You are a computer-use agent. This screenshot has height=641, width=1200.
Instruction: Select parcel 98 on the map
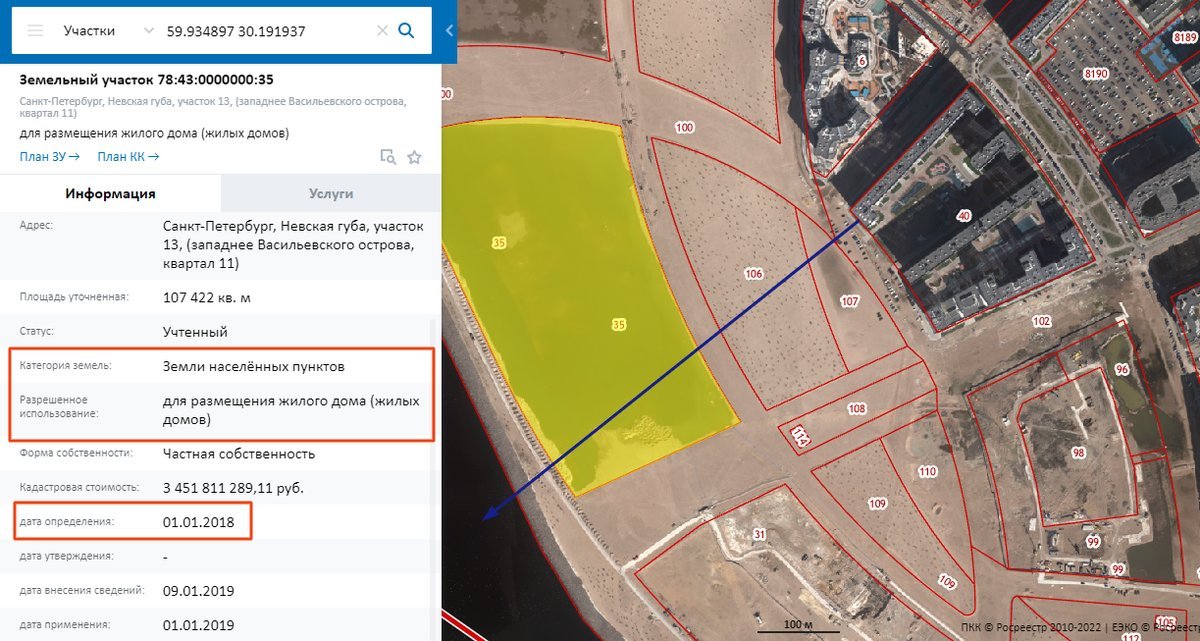click(1077, 453)
